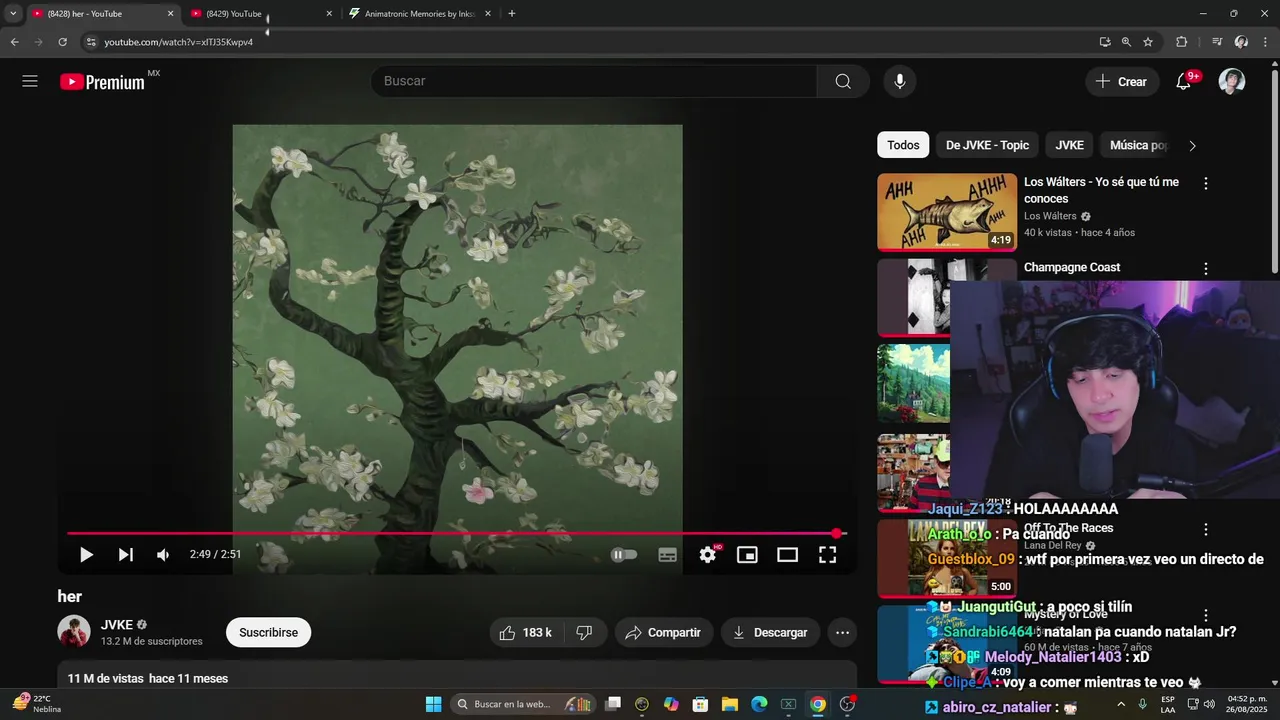This screenshot has height=720, width=1280.
Task: Click Descargar download button
Action: 770,632
